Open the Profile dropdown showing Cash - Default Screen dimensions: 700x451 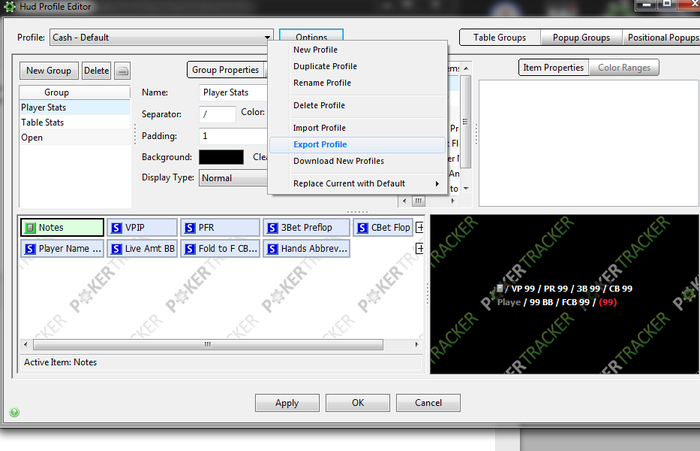162,38
